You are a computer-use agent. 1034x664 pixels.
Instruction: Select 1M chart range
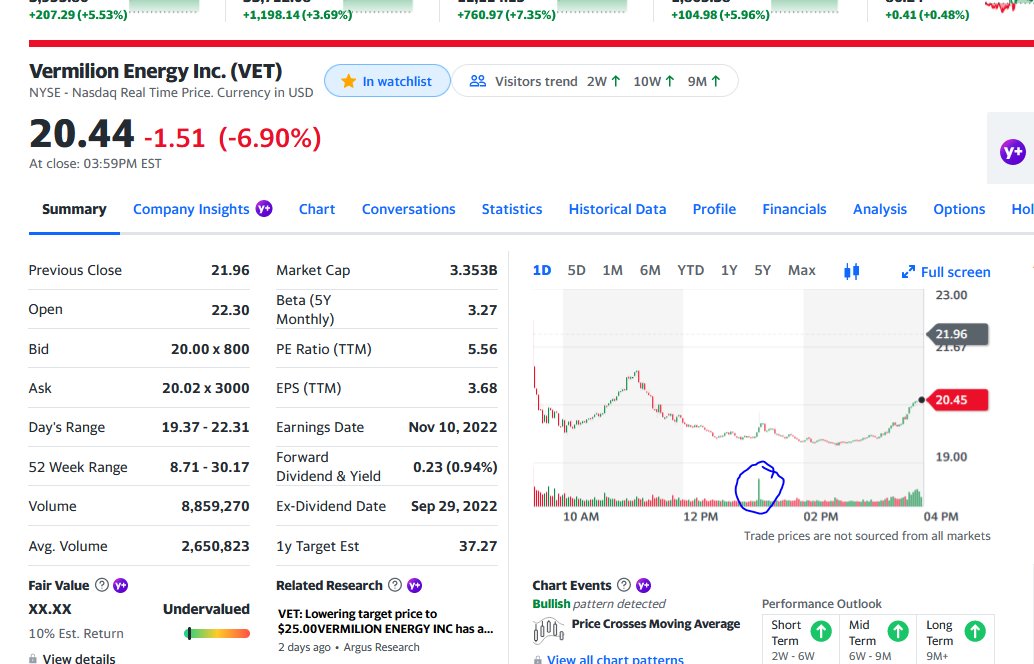(x=612, y=270)
